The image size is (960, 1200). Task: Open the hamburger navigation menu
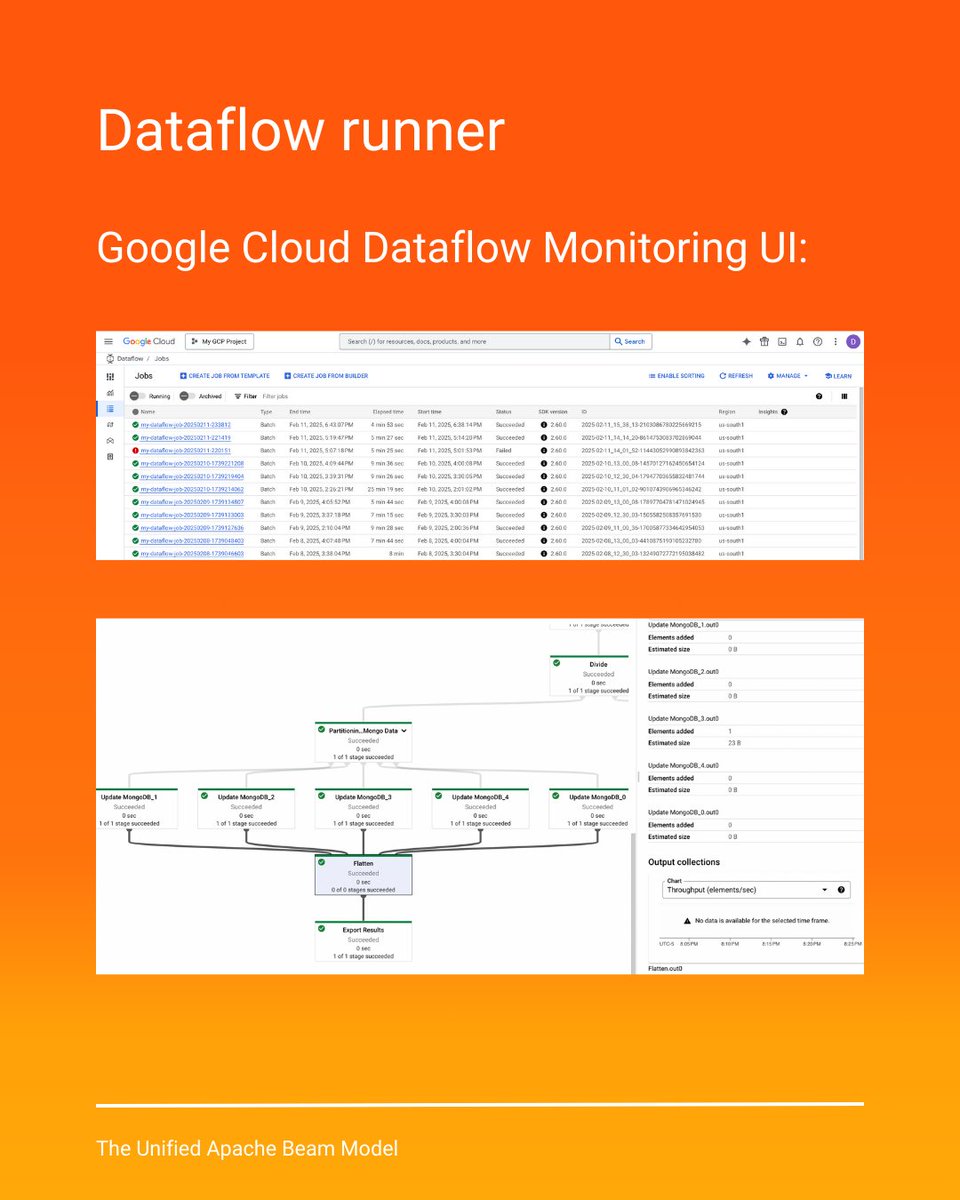tap(109, 341)
